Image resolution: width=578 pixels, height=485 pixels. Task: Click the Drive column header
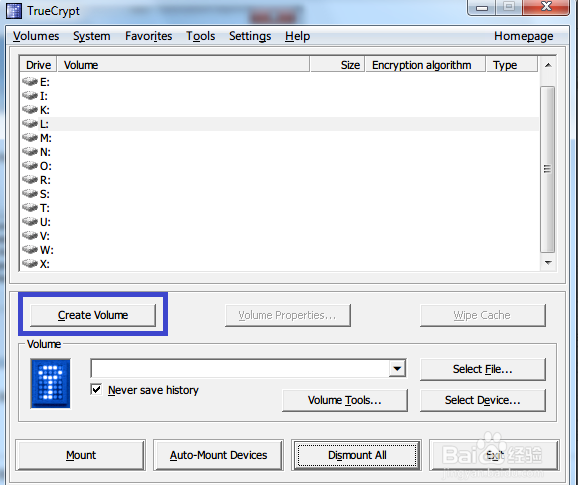pos(38,65)
